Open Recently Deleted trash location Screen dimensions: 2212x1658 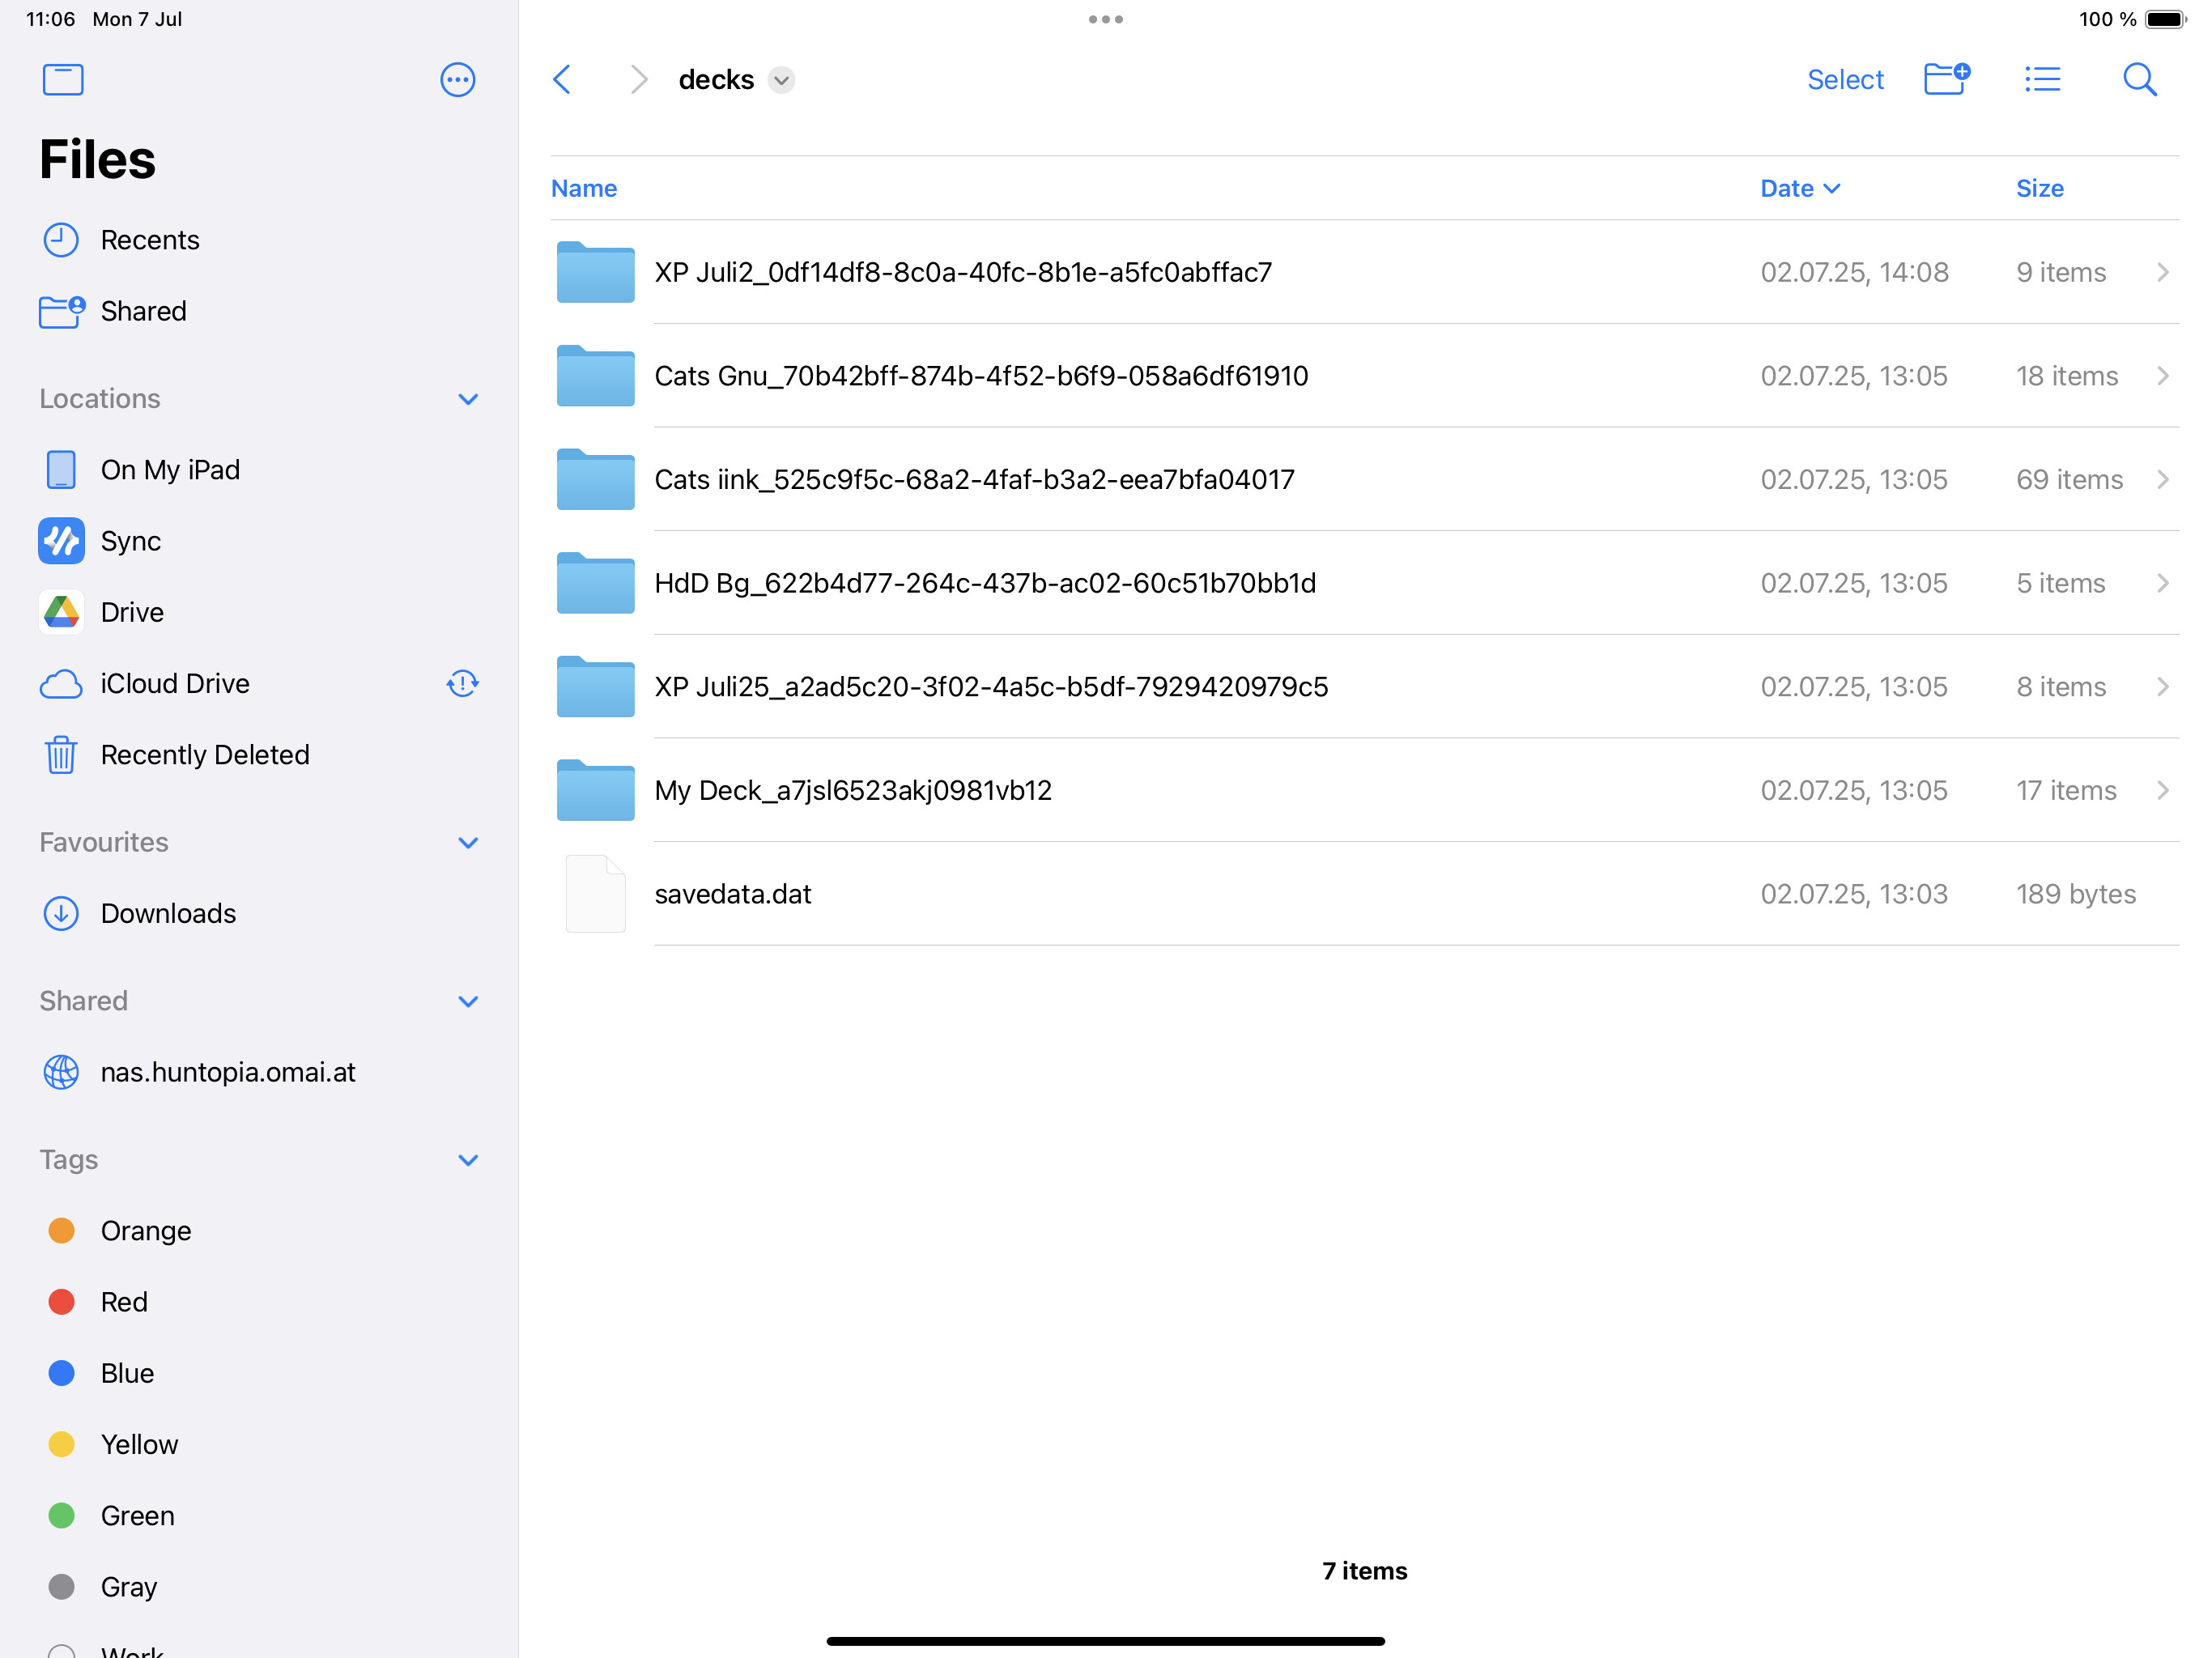(x=204, y=754)
